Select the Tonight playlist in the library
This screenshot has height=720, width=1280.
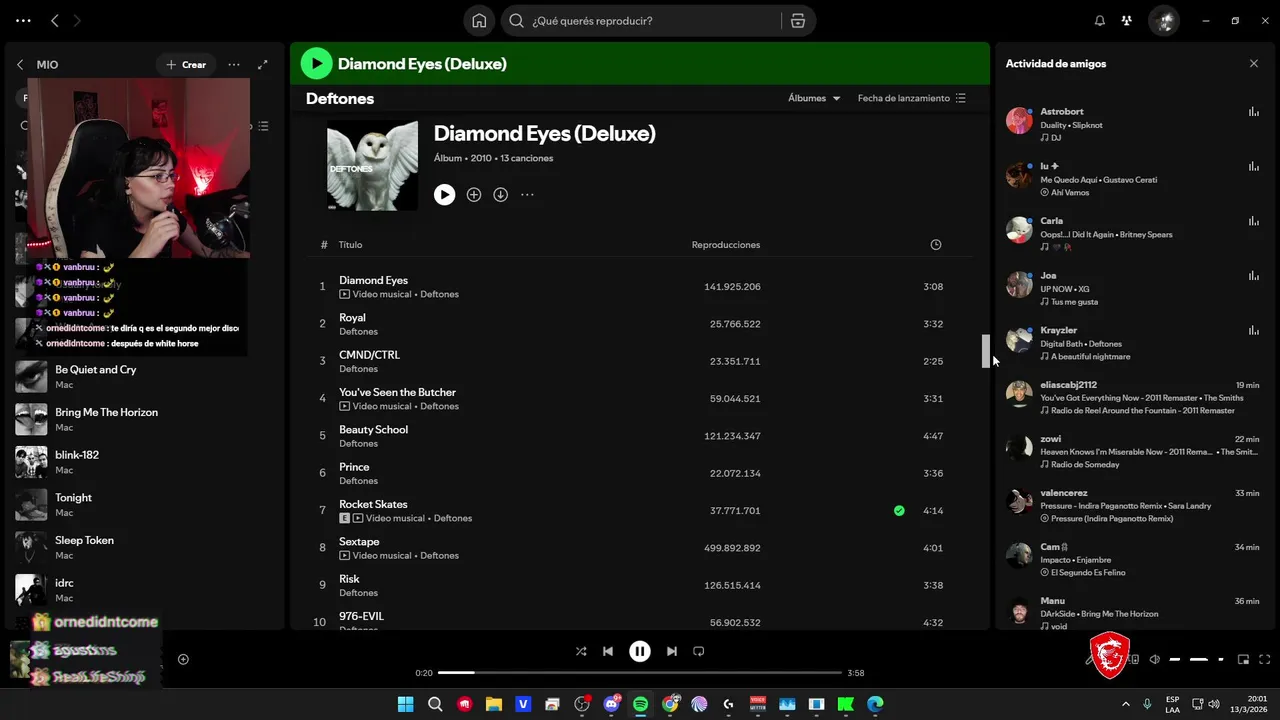[144, 505]
